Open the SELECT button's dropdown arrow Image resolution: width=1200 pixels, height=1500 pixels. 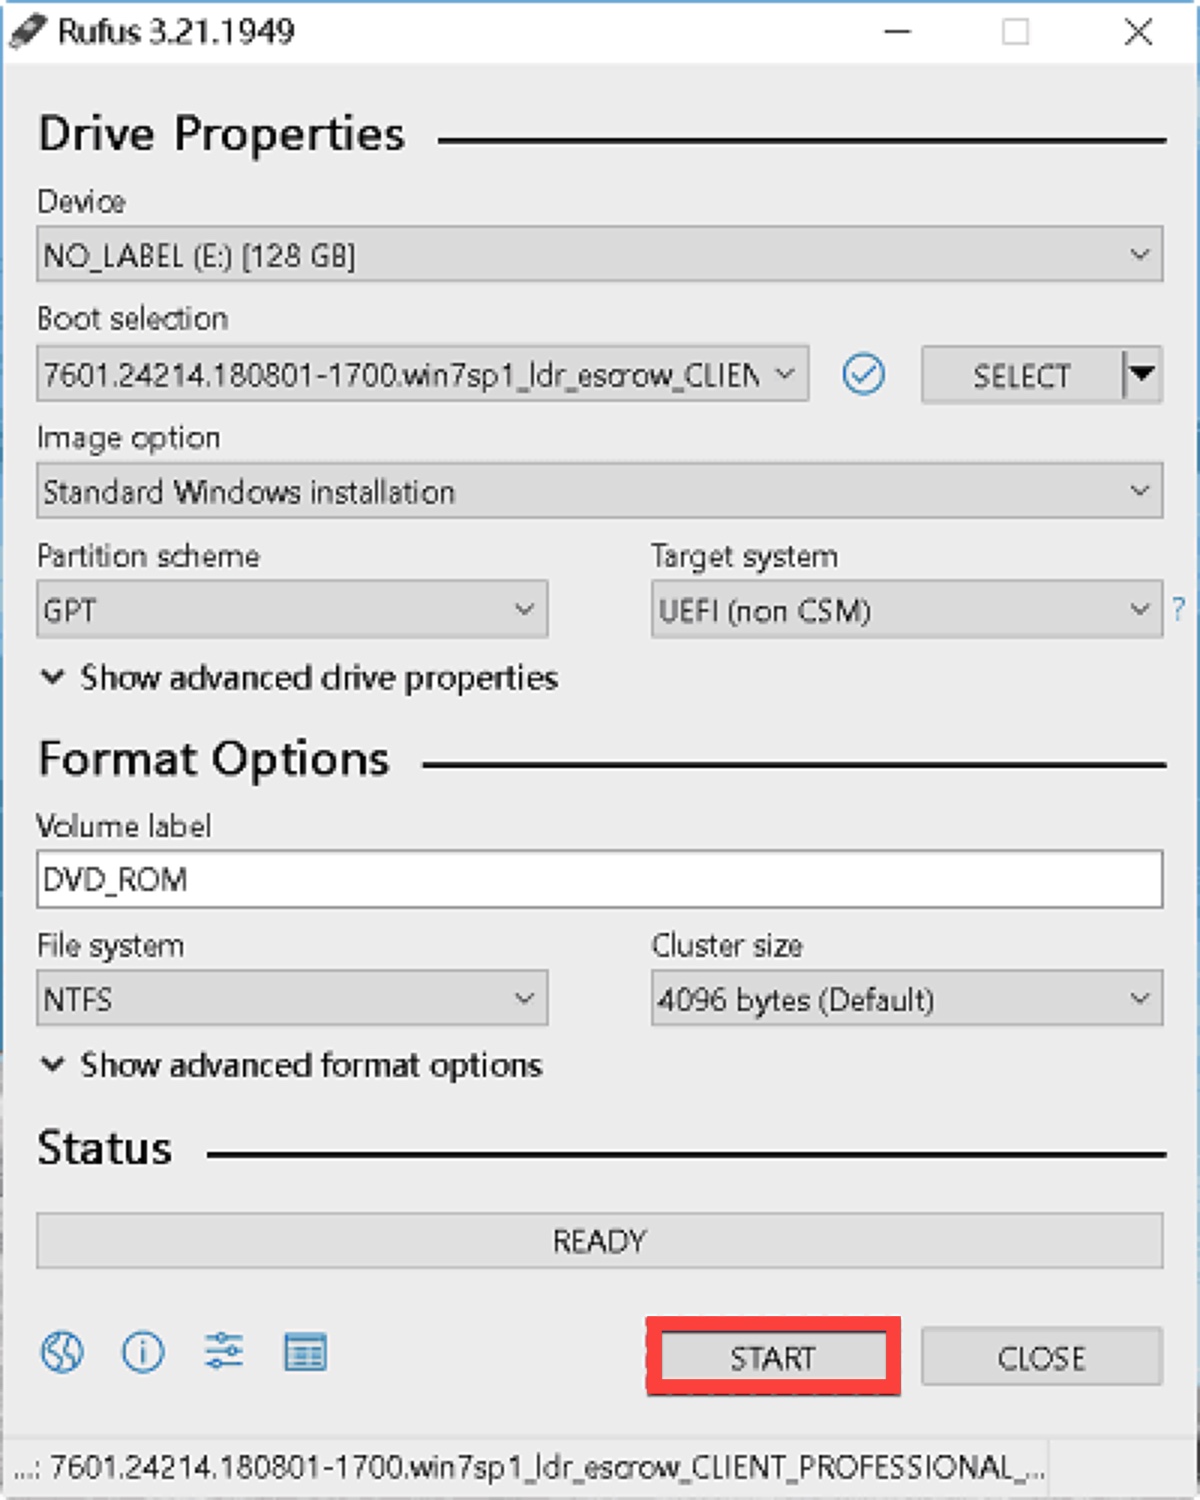click(x=1141, y=375)
